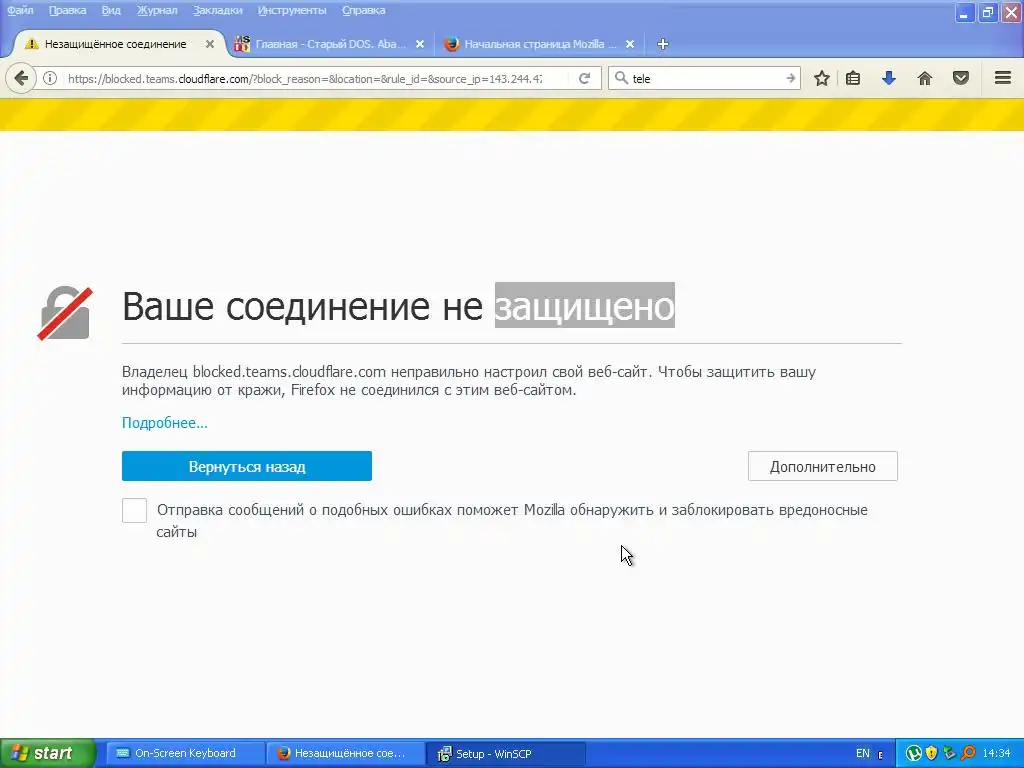Open the Журнал menu

coord(157,10)
